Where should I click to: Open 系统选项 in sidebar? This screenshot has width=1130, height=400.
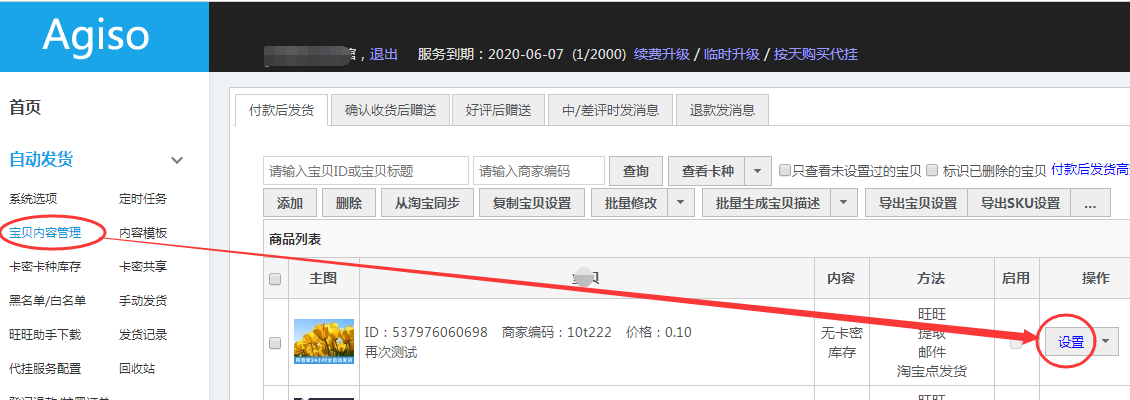pos(33,199)
